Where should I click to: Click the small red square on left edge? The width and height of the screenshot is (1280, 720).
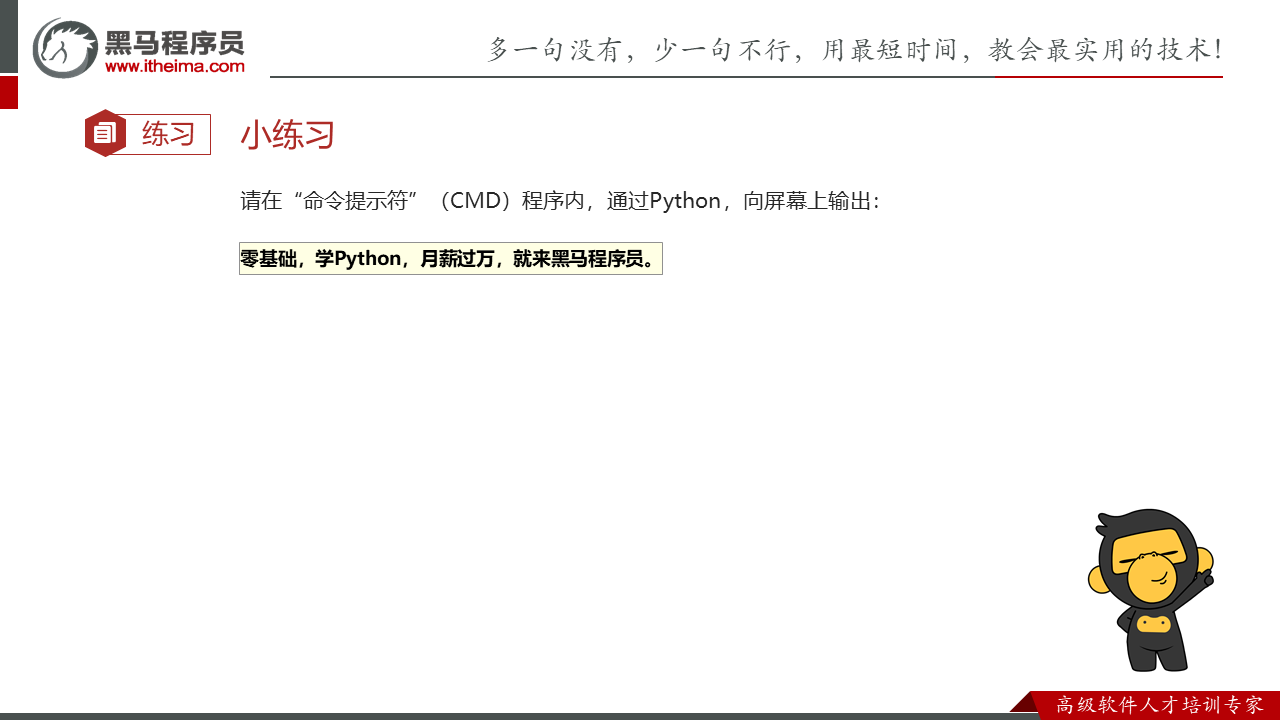pos(8,92)
